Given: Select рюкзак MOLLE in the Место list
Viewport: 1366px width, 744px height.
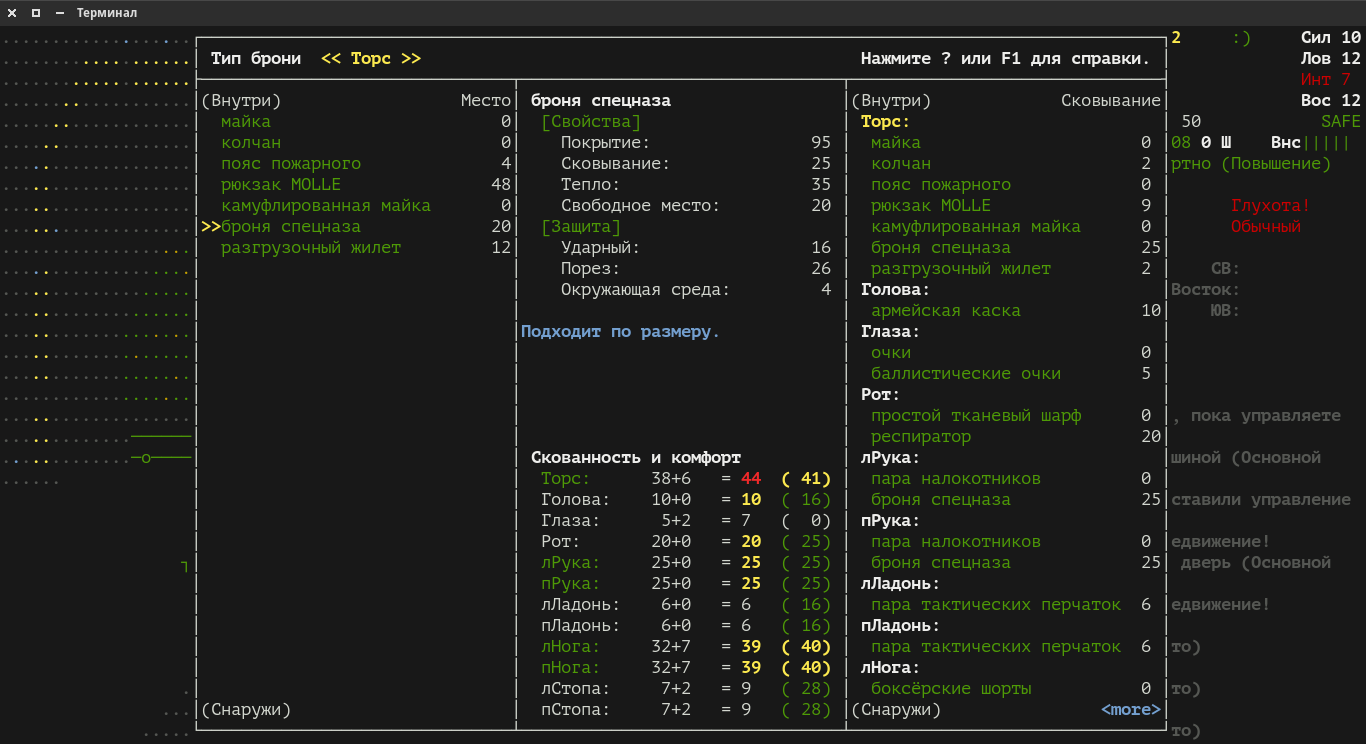Looking at the screenshot, I should click(366, 185).
